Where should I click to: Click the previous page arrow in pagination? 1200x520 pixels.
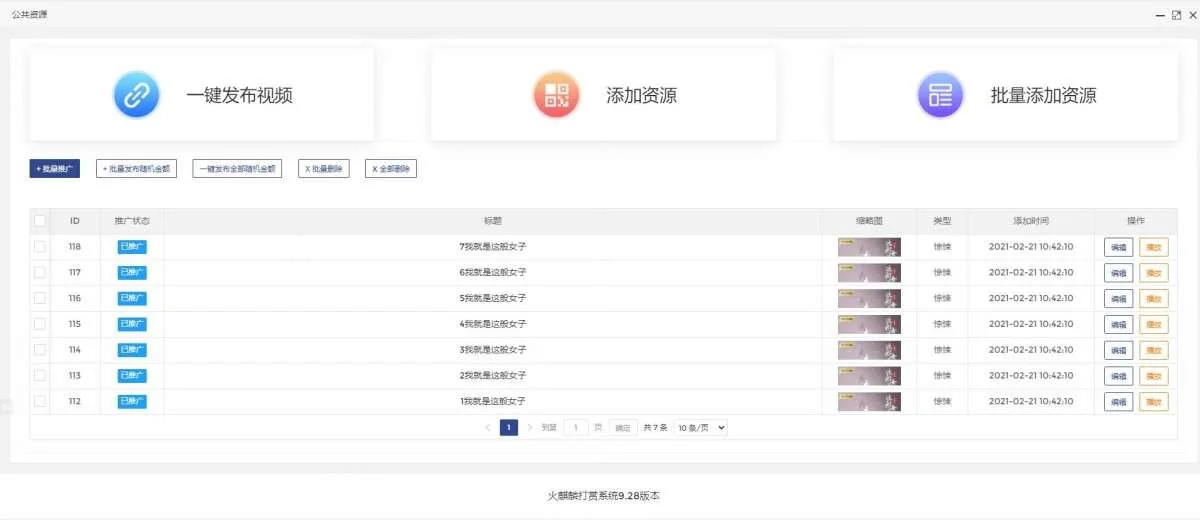[488, 427]
